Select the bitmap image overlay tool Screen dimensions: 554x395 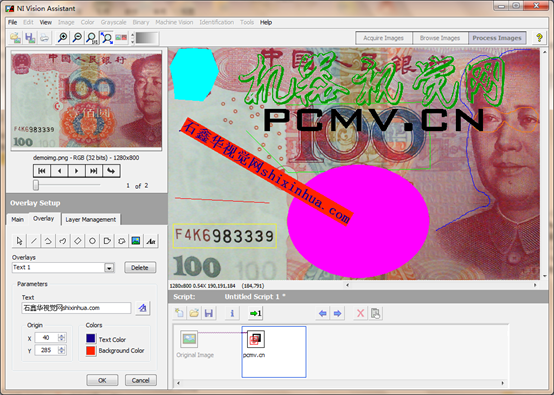coord(136,241)
